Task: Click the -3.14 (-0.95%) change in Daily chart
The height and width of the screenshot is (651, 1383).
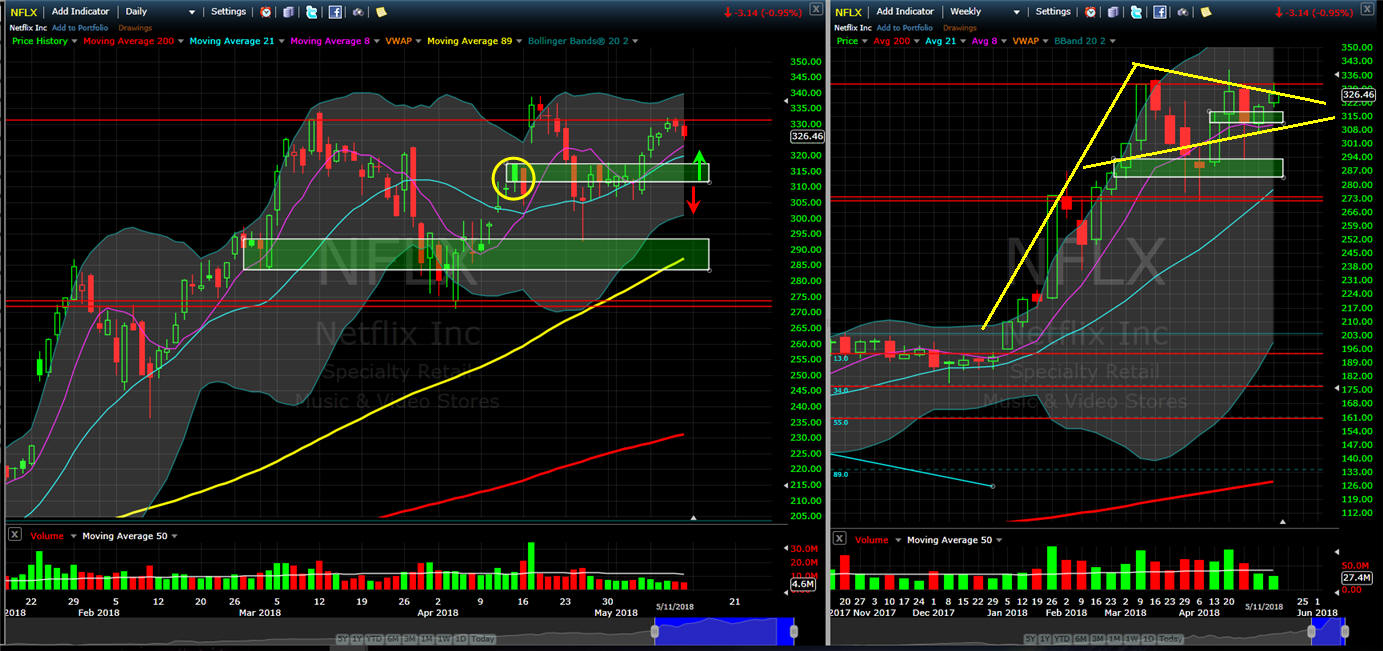Action: pos(763,12)
